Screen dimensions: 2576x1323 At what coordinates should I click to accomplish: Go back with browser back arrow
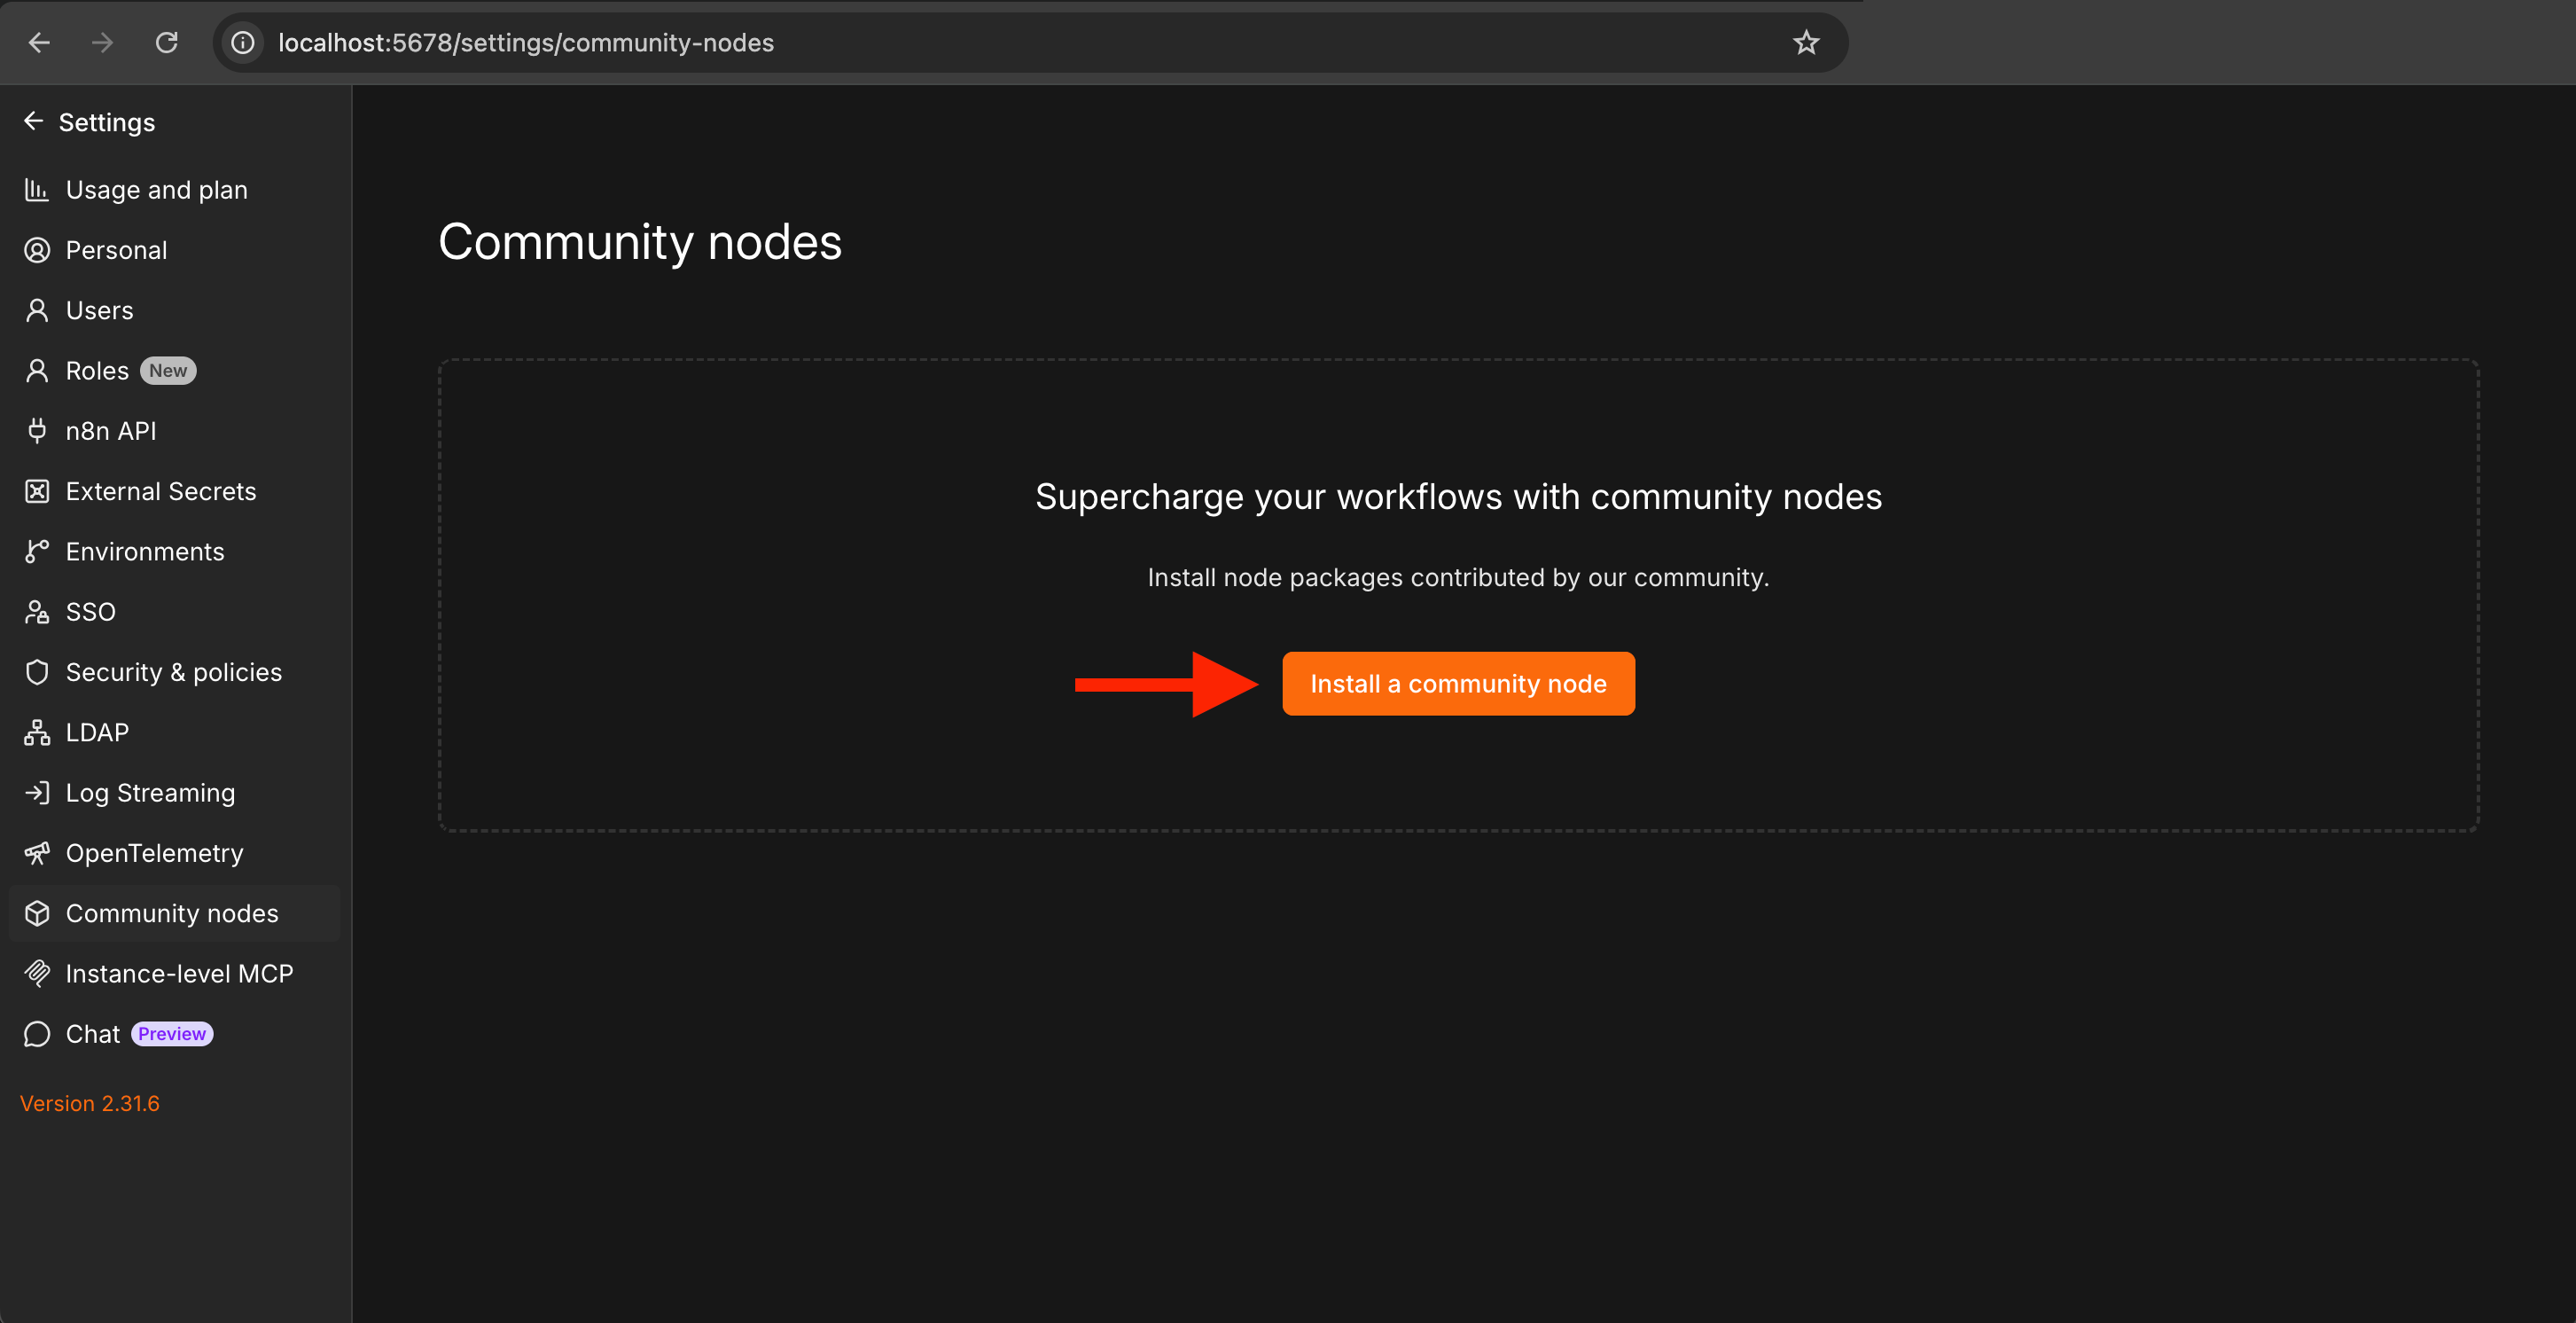click(x=39, y=42)
